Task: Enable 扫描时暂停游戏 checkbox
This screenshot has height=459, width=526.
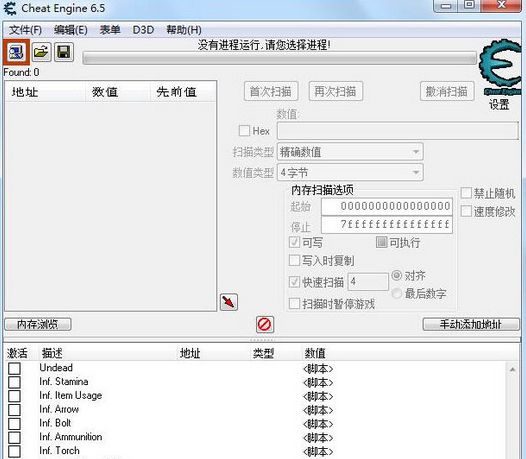Action: pos(294,304)
